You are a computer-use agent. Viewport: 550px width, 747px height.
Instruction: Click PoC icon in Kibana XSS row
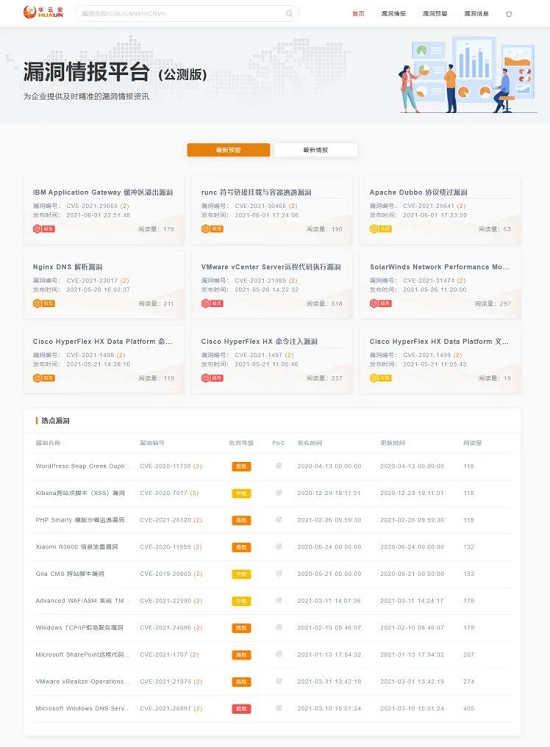(279, 493)
